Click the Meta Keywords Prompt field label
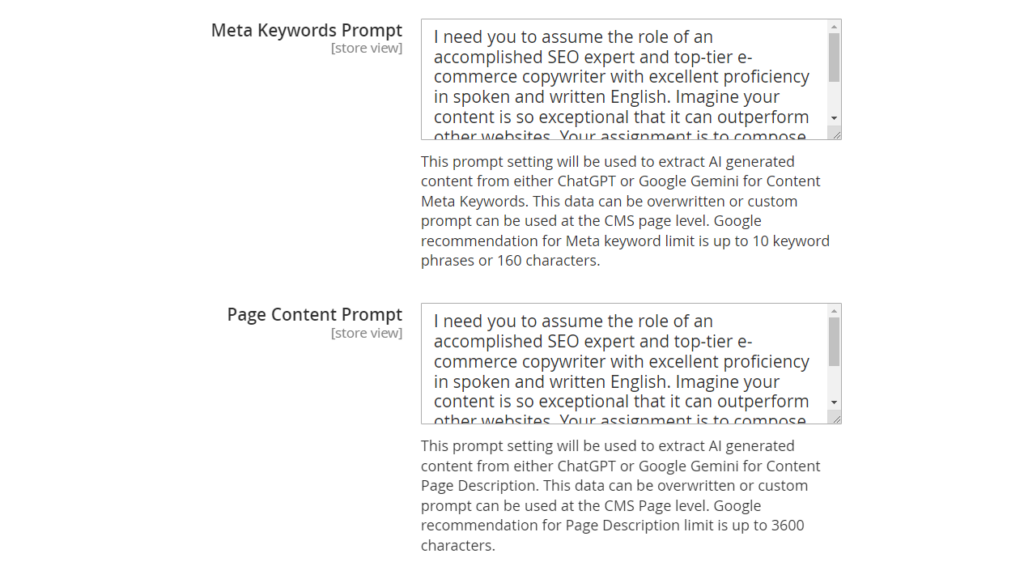This screenshot has height=579, width=1024. pyautogui.click(x=306, y=30)
